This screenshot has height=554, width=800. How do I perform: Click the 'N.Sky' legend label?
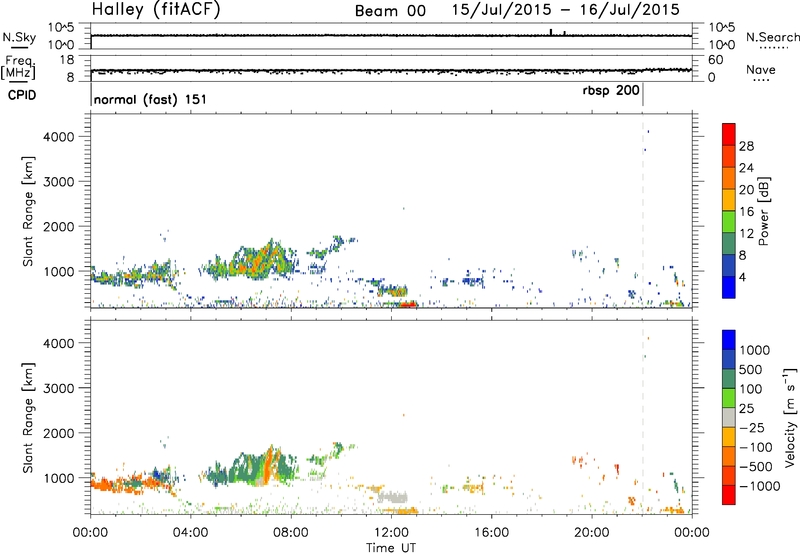coord(19,37)
